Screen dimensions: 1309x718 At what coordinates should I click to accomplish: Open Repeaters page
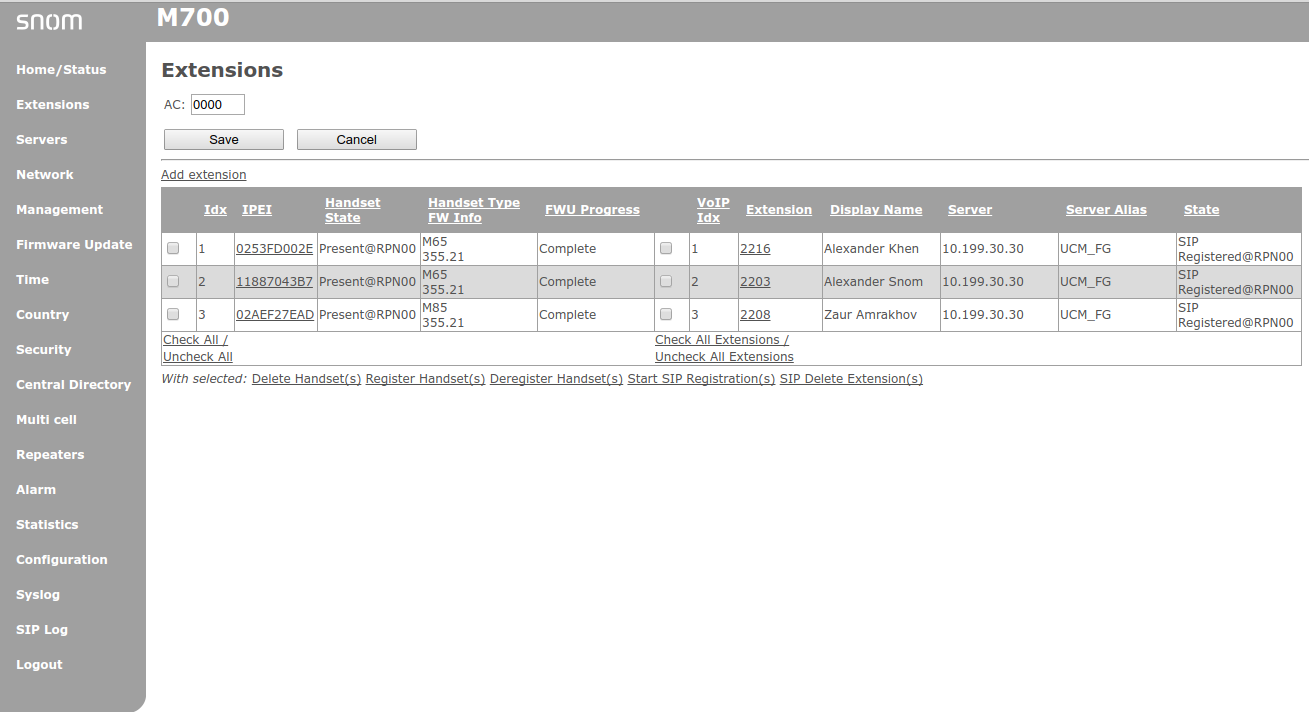[50, 455]
